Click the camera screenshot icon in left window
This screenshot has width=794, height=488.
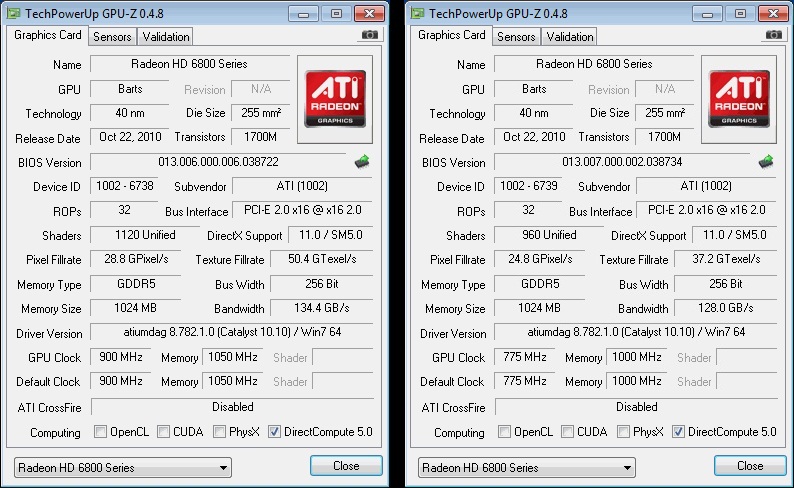(x=370, y=34)
